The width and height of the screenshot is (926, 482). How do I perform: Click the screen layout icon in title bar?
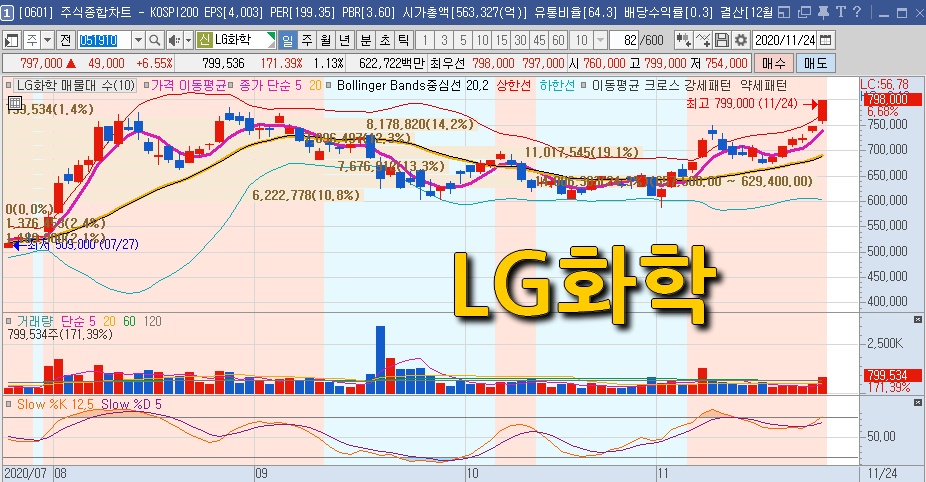click(x=784, y=12)
